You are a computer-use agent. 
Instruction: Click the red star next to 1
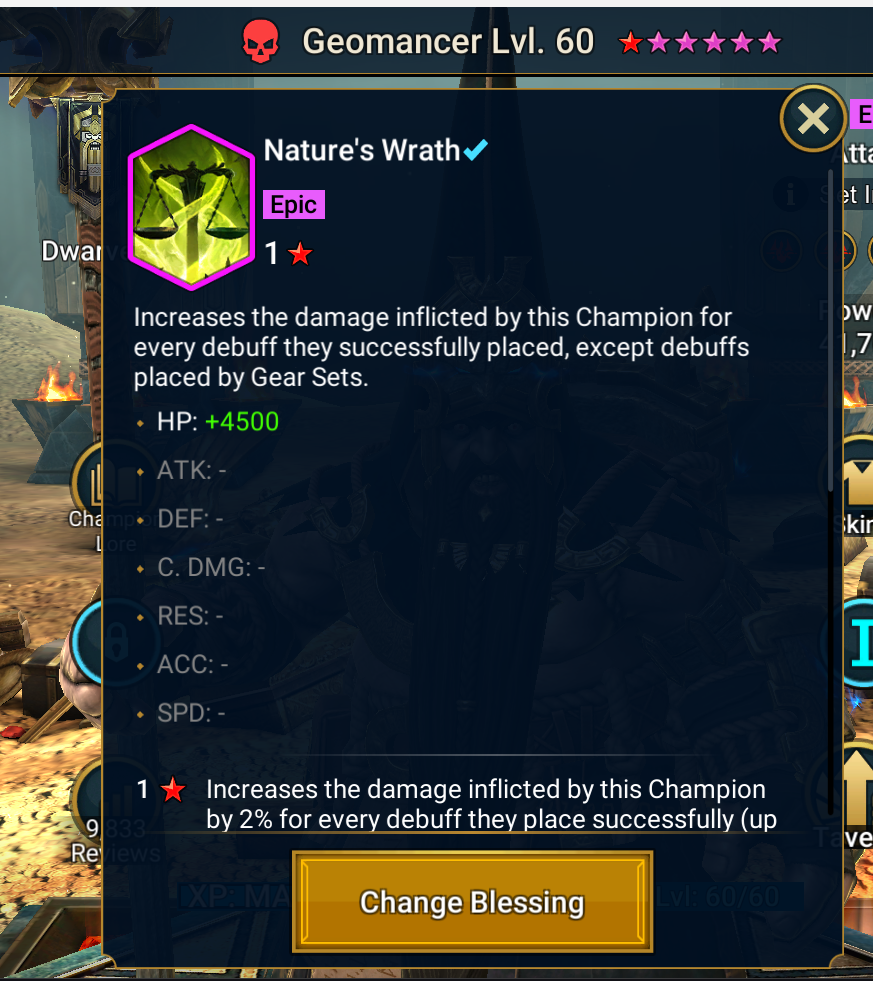click(300, 253)
